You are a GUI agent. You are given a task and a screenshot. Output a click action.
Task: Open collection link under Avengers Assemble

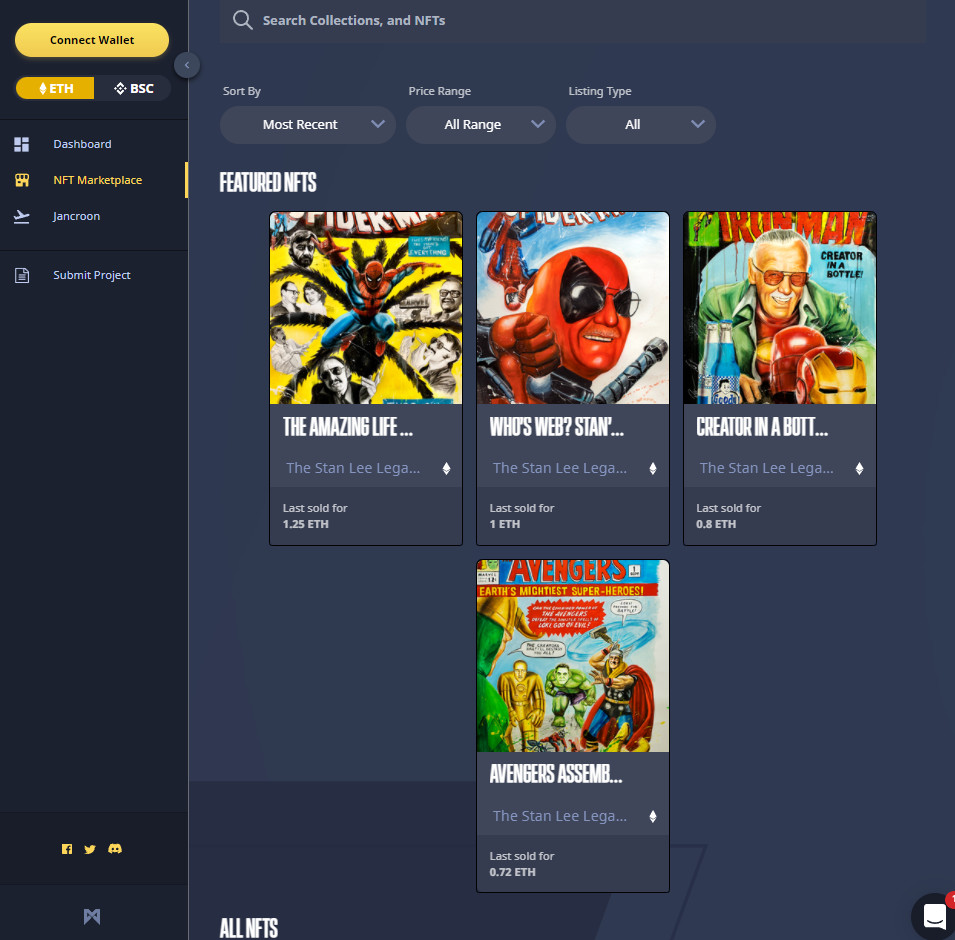coord(560,816)
